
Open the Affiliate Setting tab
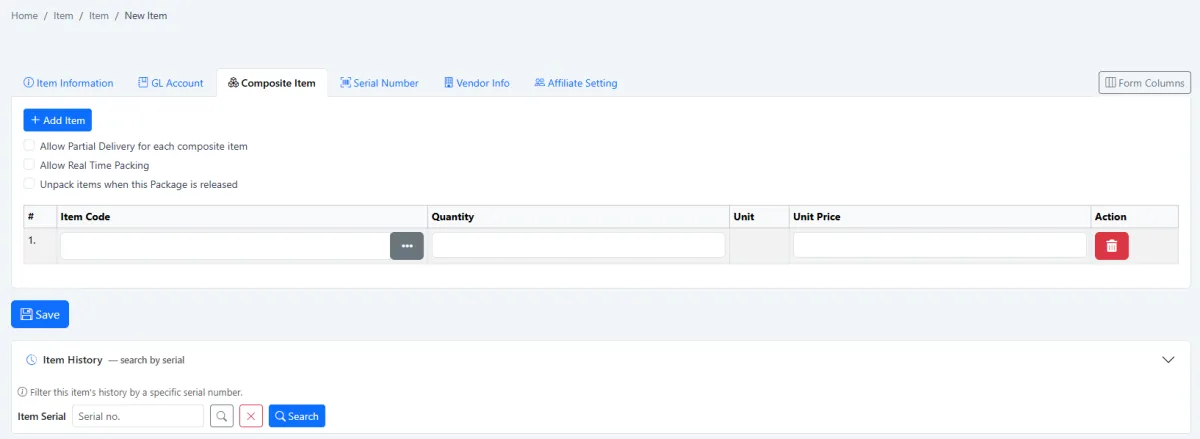[575, 83]
